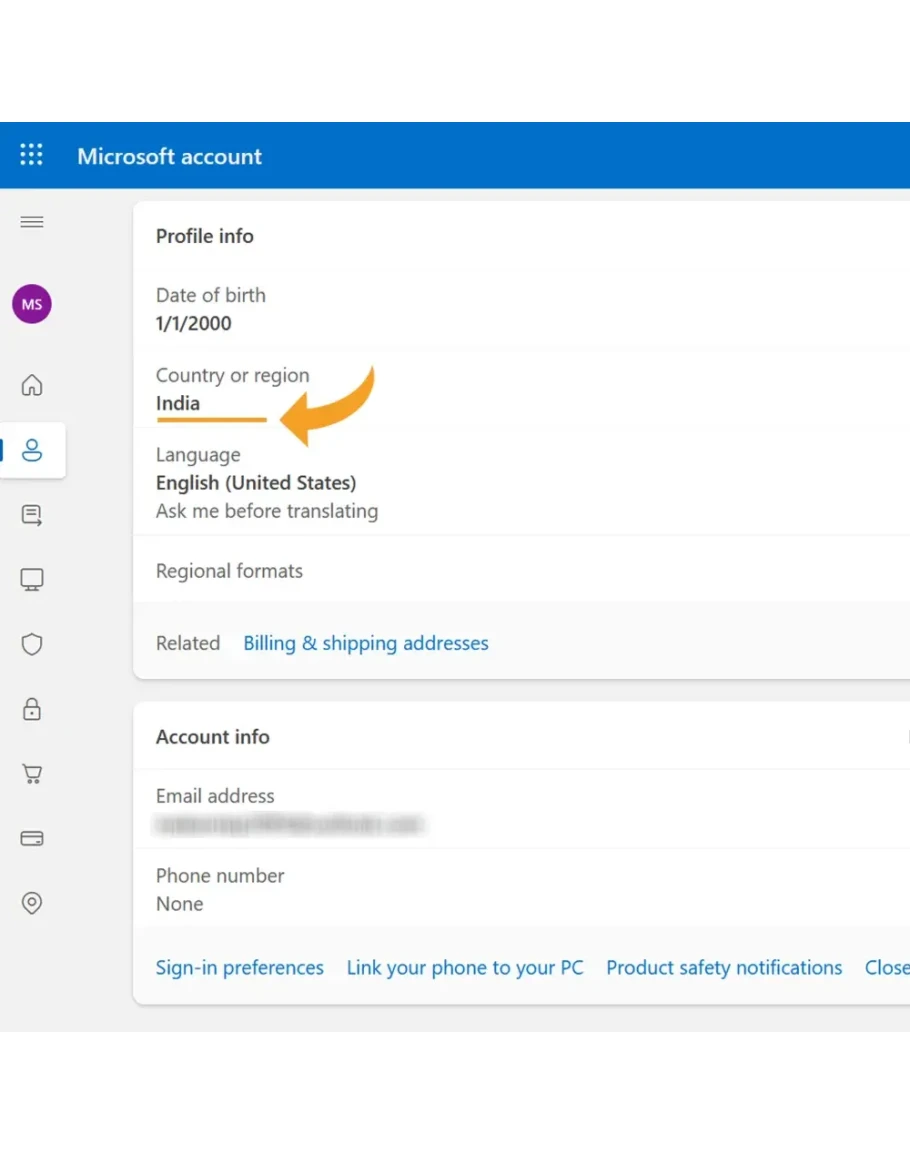Click the Billing & shipping addresses link
The image size is (910, 1155).
(x=366, y=643)
